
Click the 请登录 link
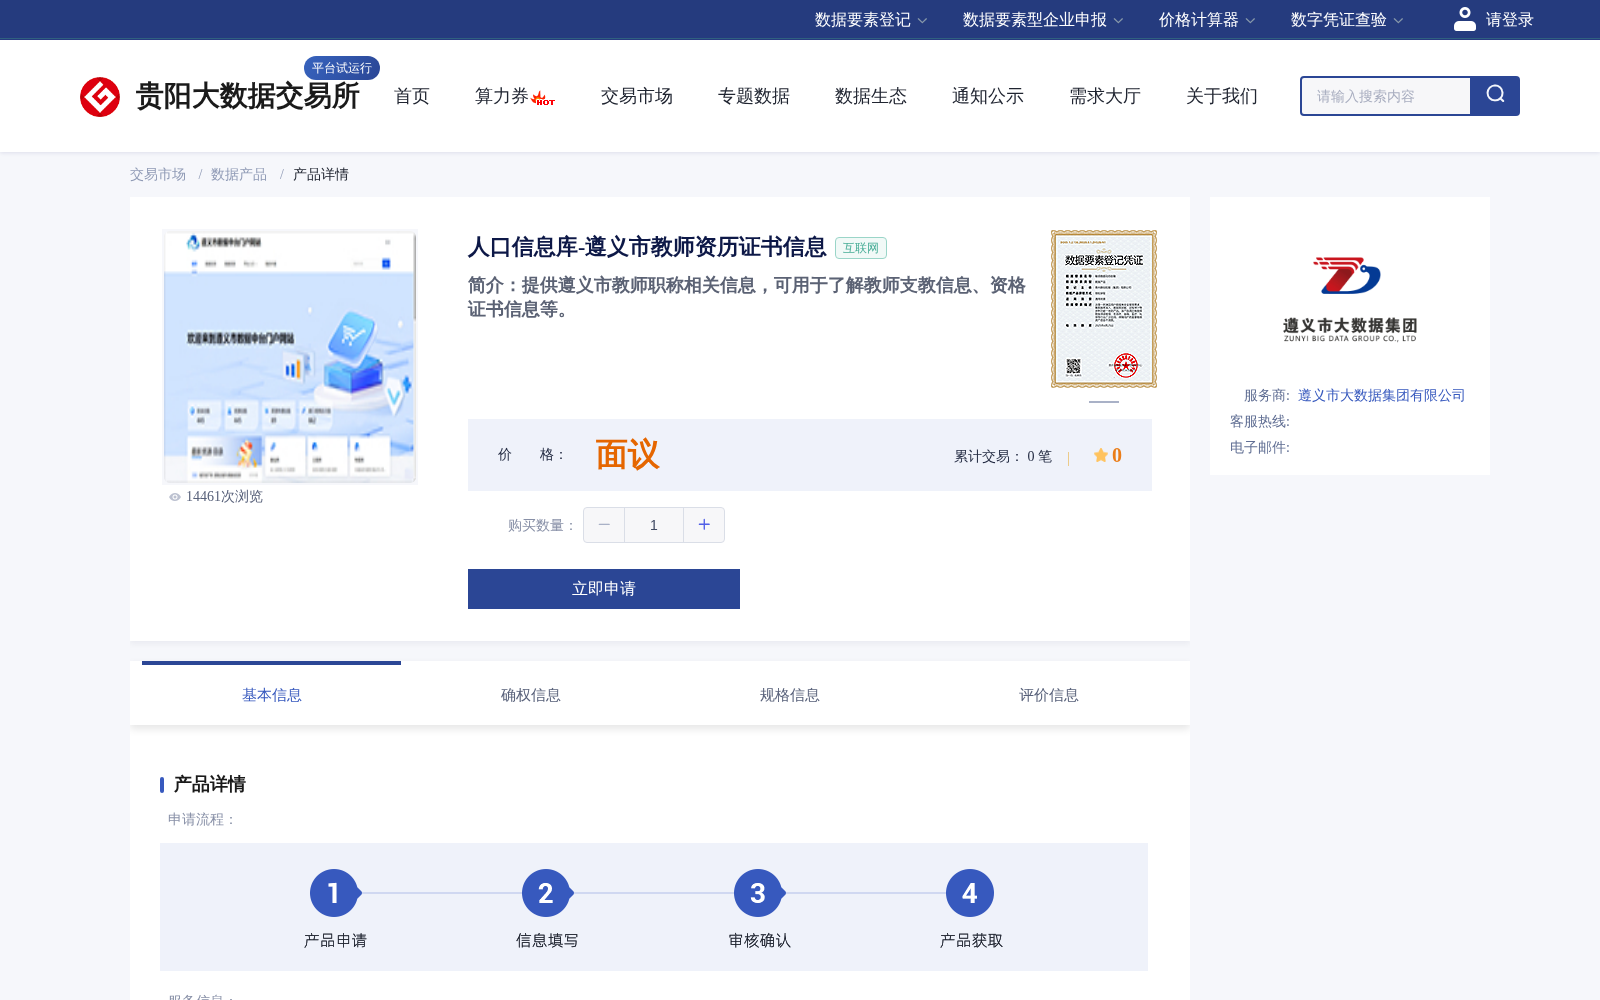click(1509, 20)
